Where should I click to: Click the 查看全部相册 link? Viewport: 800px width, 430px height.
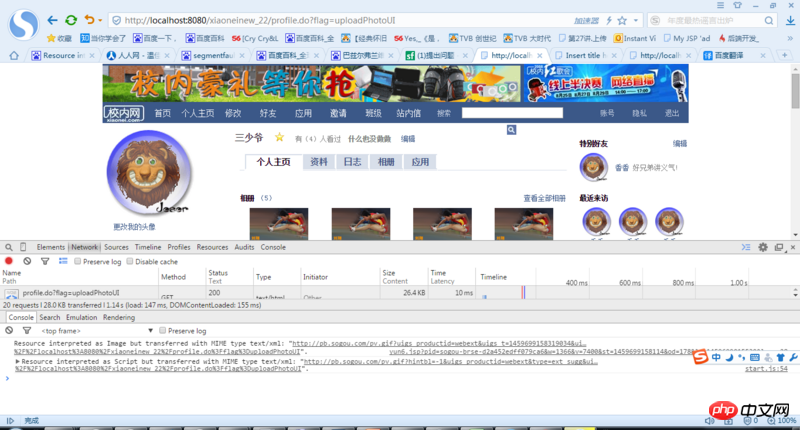tap(544, 198)
